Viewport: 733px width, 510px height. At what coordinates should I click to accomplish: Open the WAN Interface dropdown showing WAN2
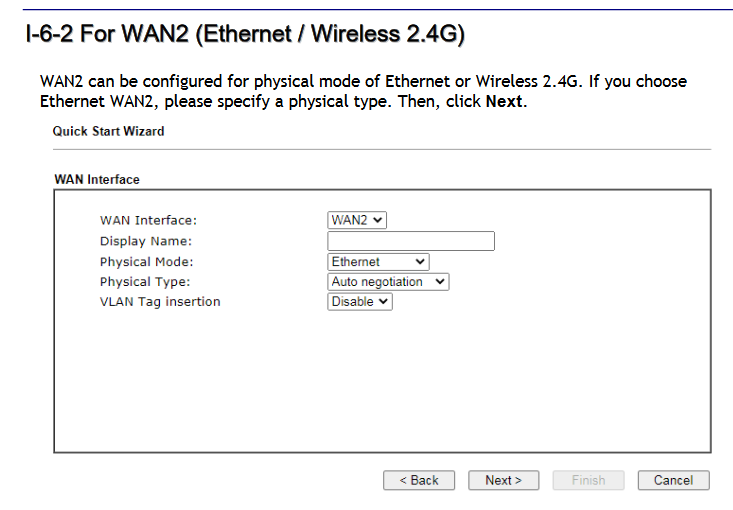[357, 220]
